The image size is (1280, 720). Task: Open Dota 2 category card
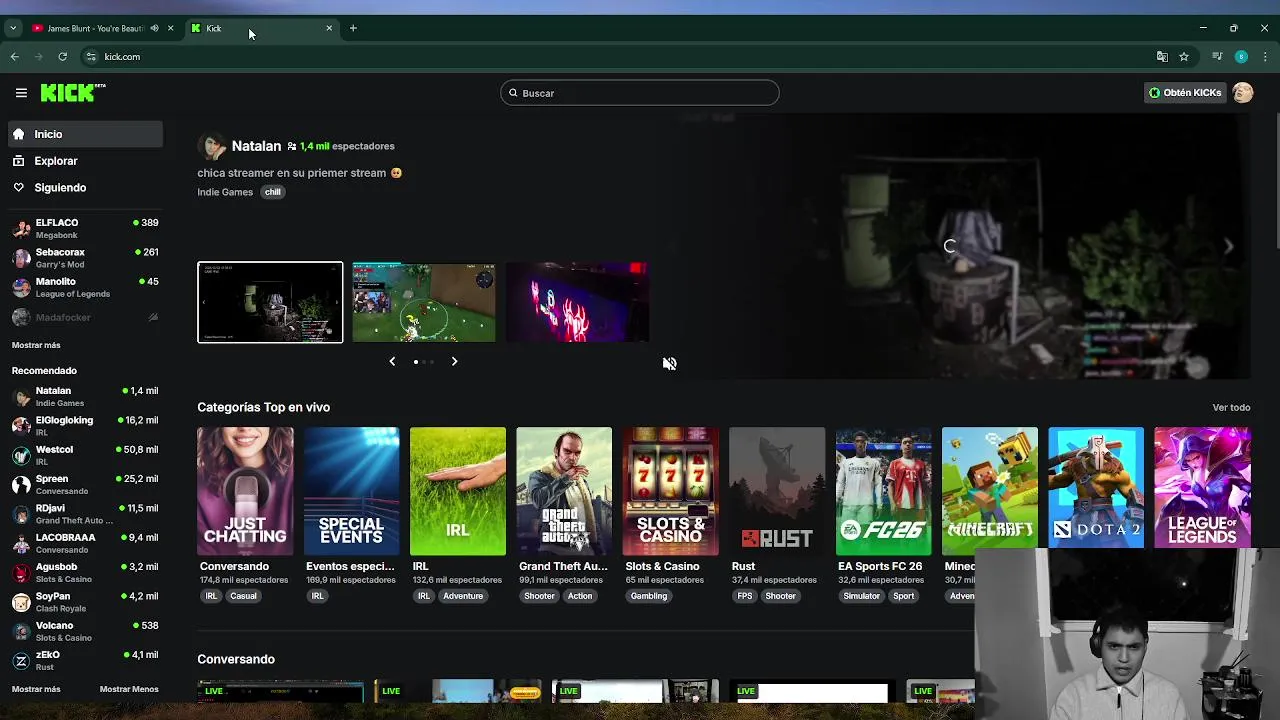pyautogui.click(x=1096, y=488)
